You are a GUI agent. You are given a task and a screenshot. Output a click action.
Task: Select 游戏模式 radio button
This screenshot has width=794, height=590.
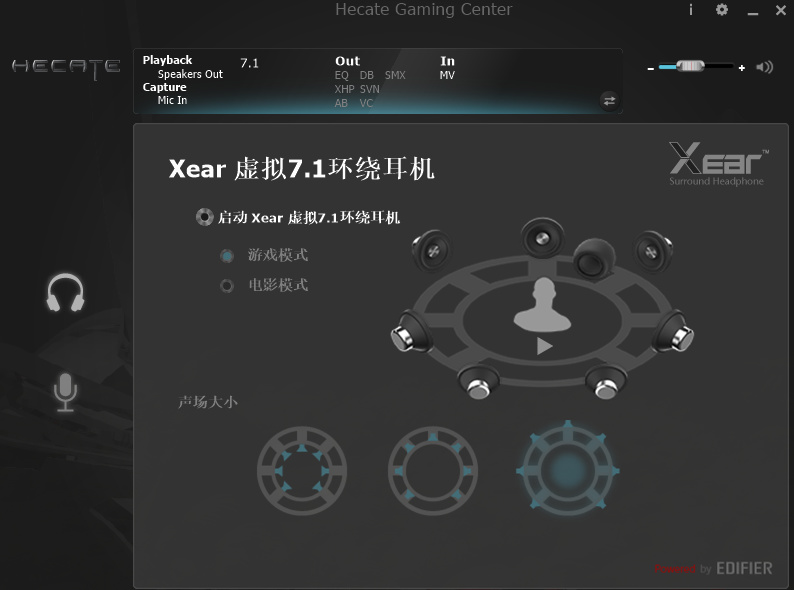[x=227, y=256]
